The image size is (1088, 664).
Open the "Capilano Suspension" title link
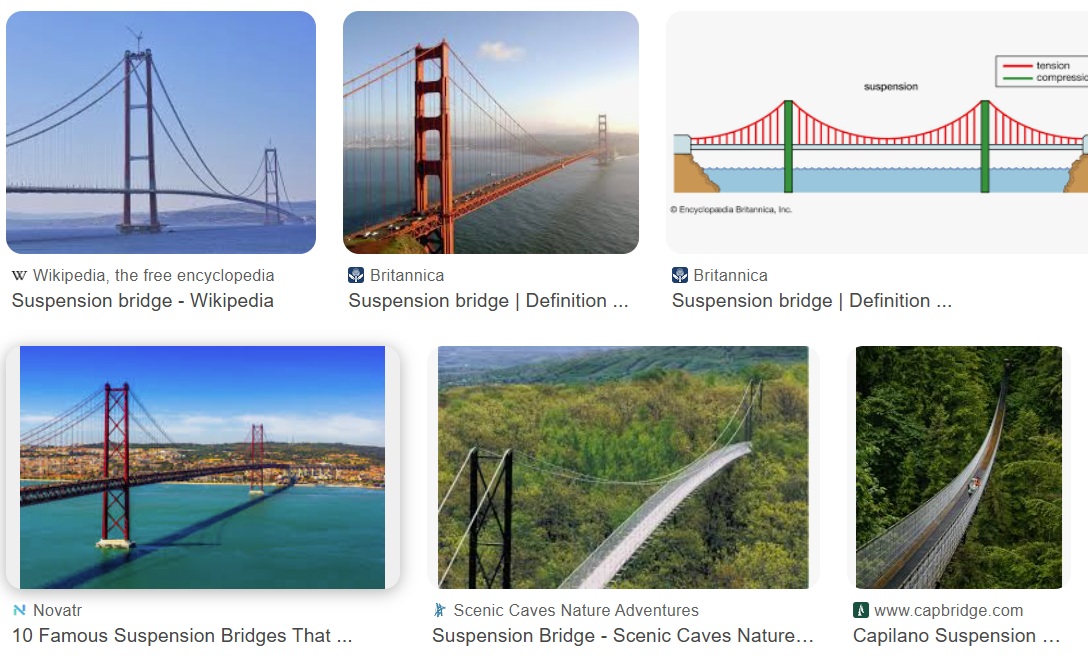click(x=956, y=636)
